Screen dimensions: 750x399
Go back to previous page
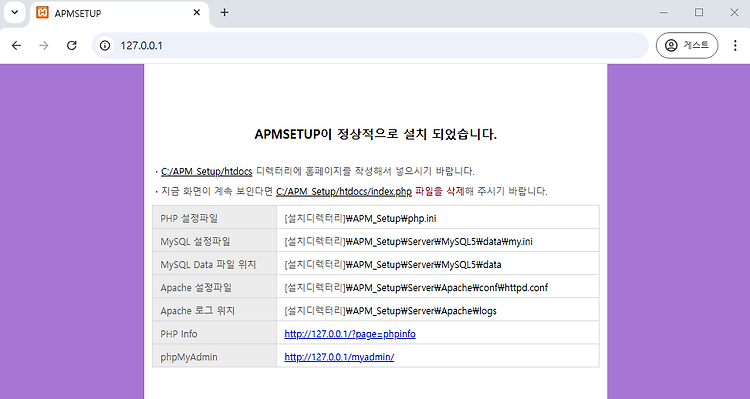click(x=16, y=45)
